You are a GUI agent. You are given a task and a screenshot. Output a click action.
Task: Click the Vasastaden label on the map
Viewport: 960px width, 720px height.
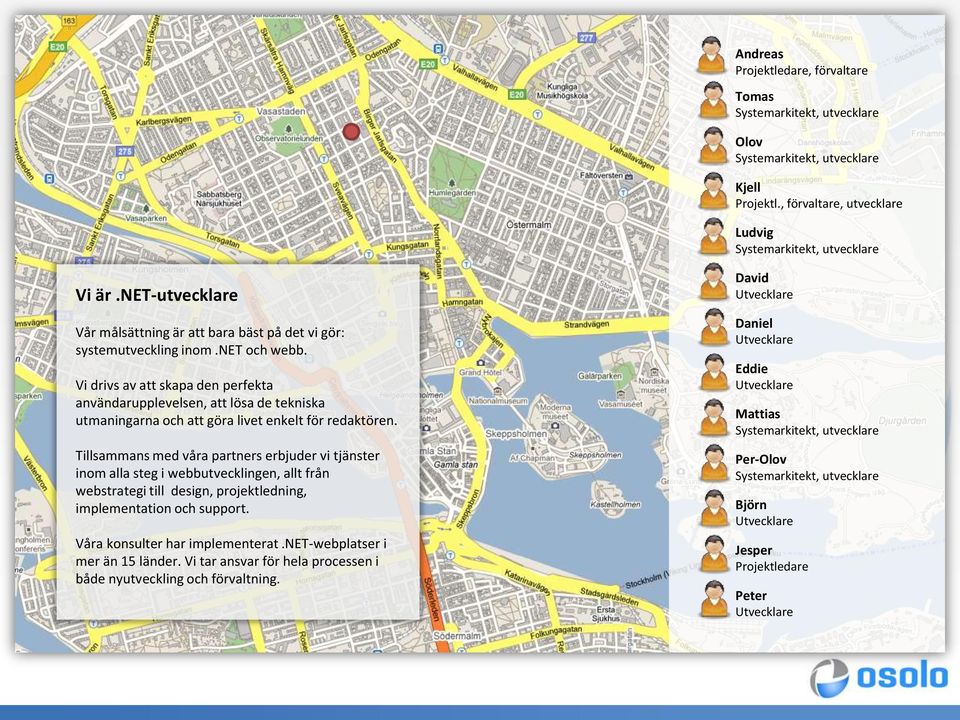pos(280,111)
